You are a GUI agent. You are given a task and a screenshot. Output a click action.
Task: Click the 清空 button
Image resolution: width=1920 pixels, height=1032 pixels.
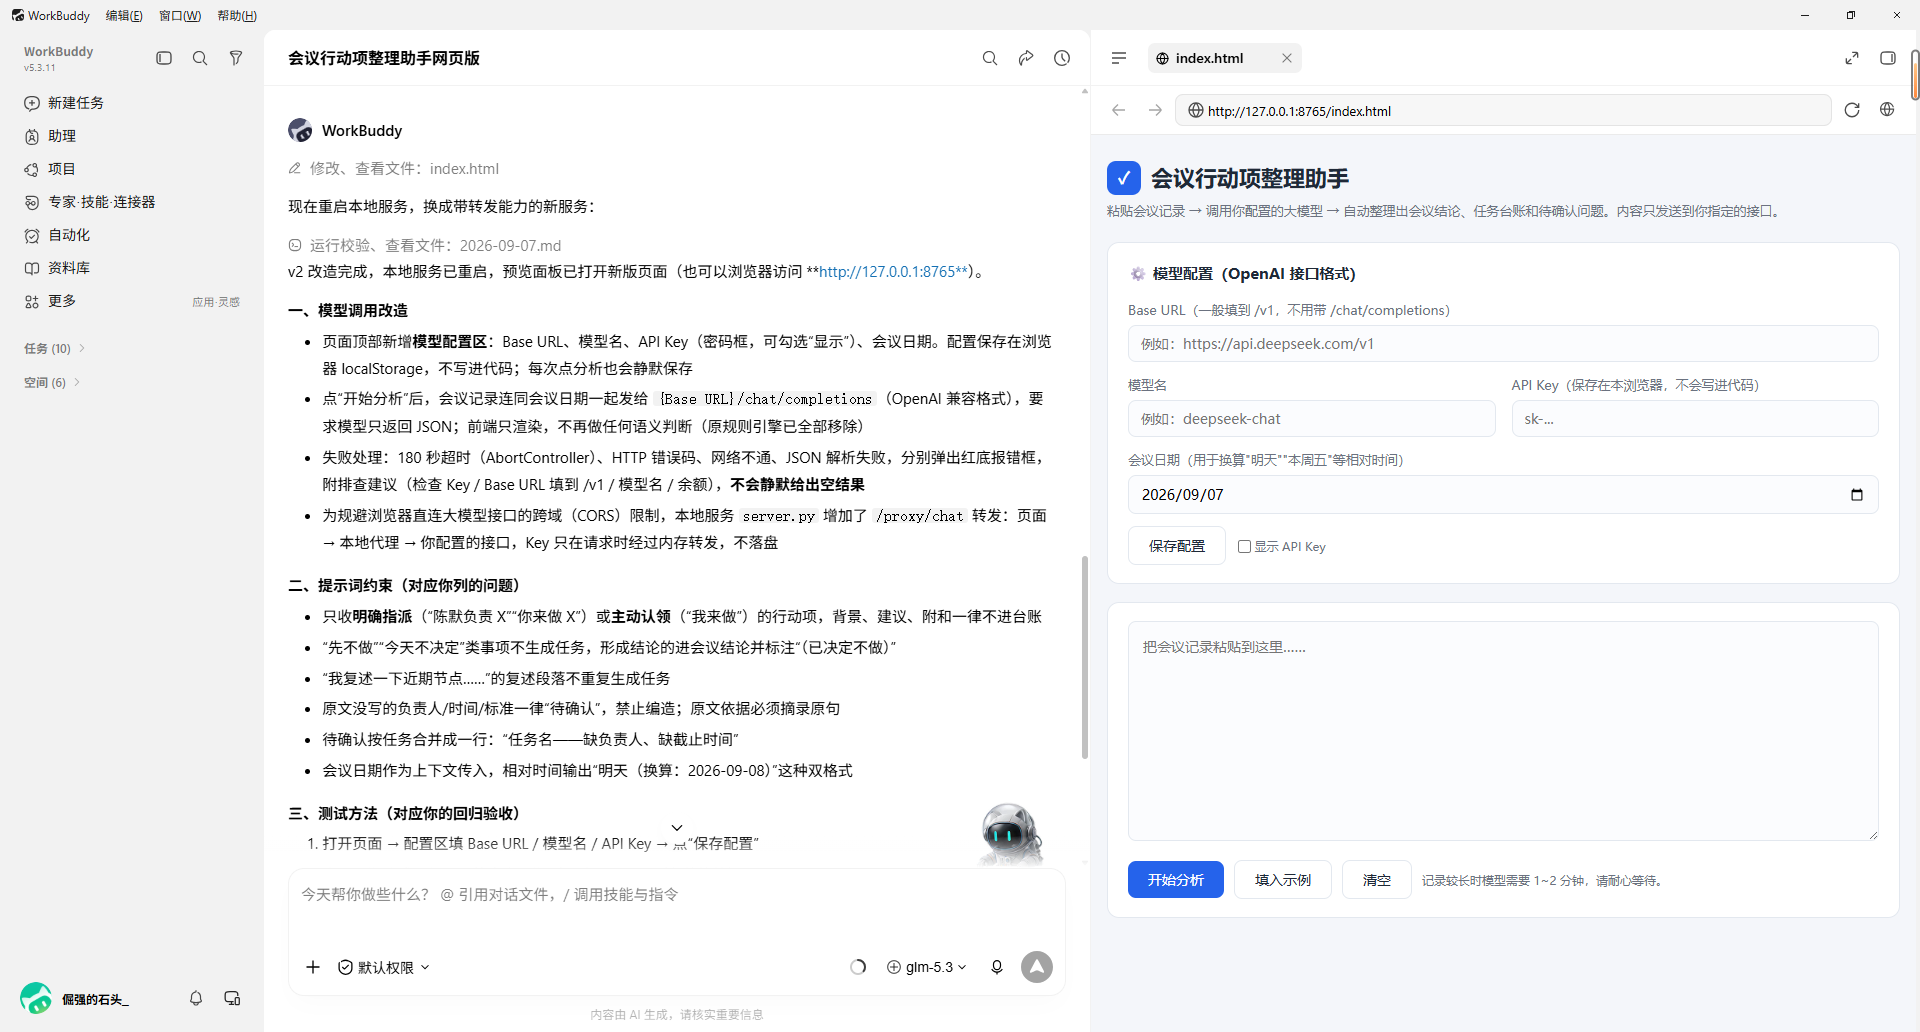tap(1377, 880)
